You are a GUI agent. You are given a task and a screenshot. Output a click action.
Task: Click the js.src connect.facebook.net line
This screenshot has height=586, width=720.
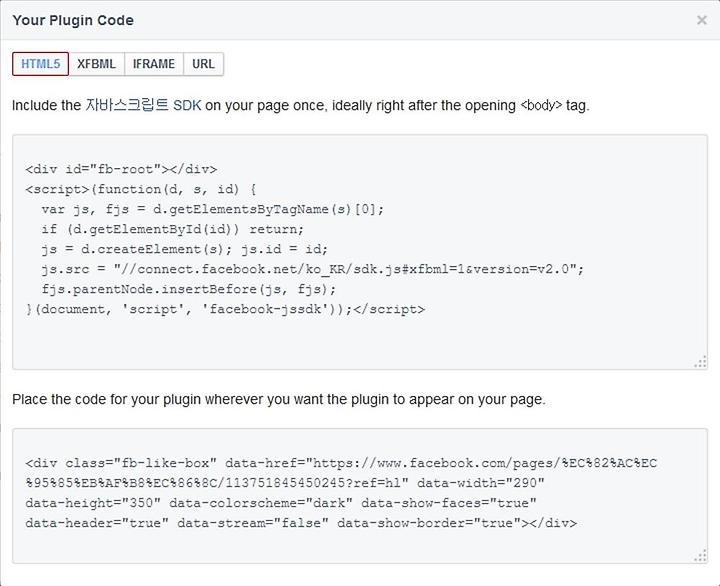[x=313, y=269]
